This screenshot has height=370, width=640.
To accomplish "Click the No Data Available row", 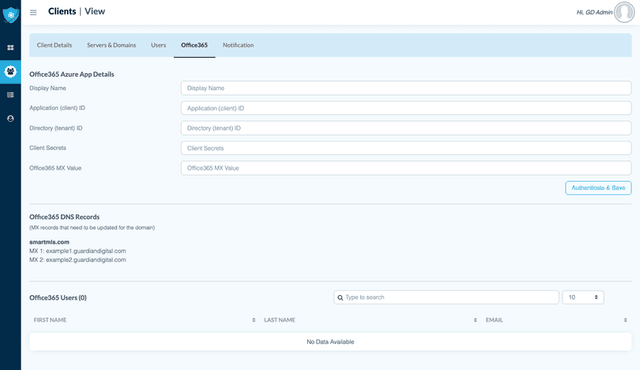I will tap(330, 342).
